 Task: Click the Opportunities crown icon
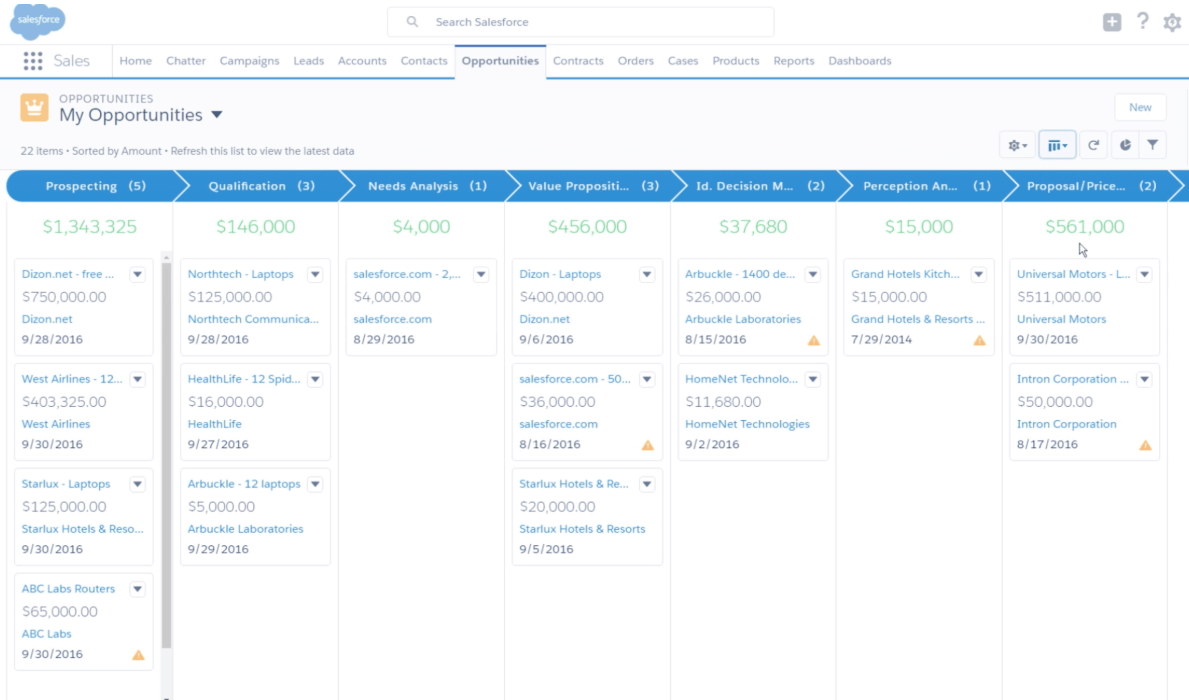[34, 108]
